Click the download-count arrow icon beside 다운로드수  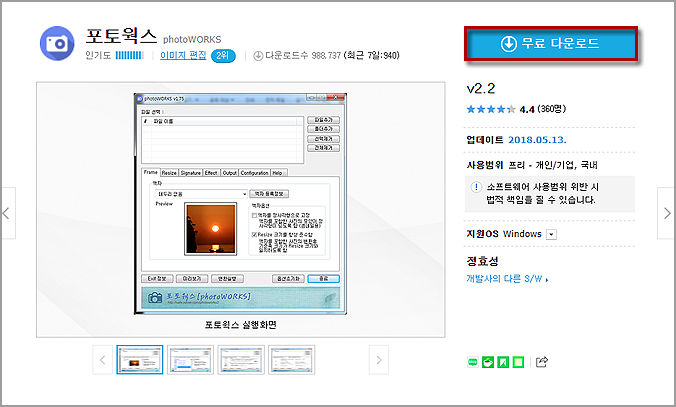258,56
